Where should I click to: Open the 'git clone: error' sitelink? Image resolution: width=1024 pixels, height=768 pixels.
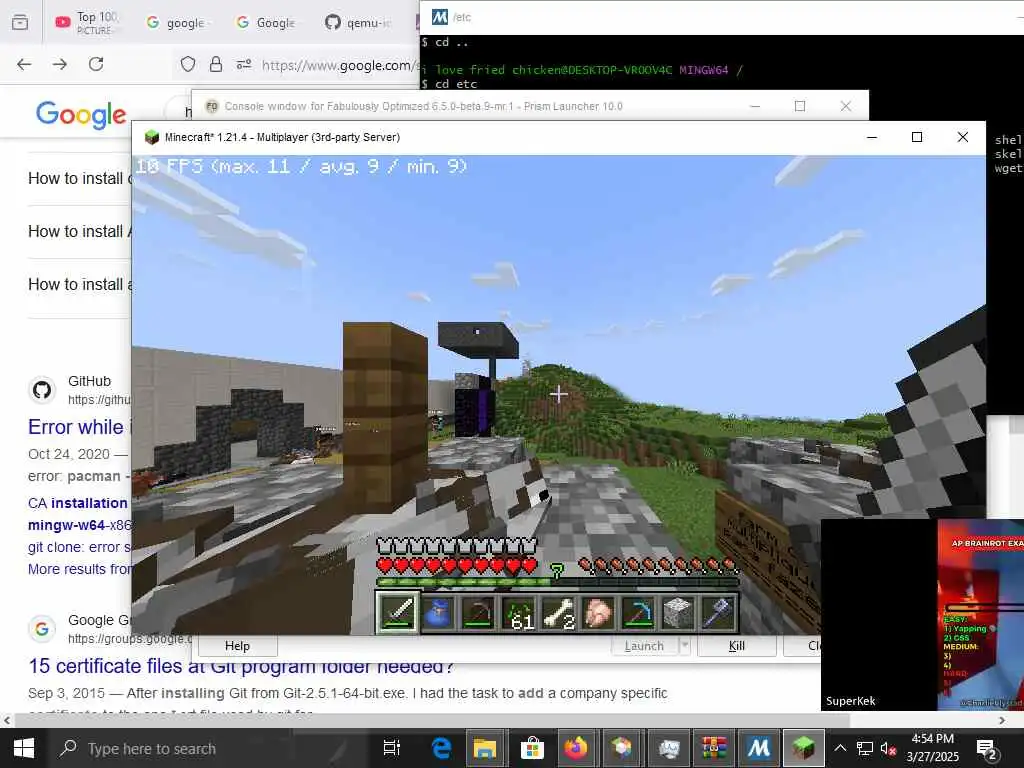point(79,547)
